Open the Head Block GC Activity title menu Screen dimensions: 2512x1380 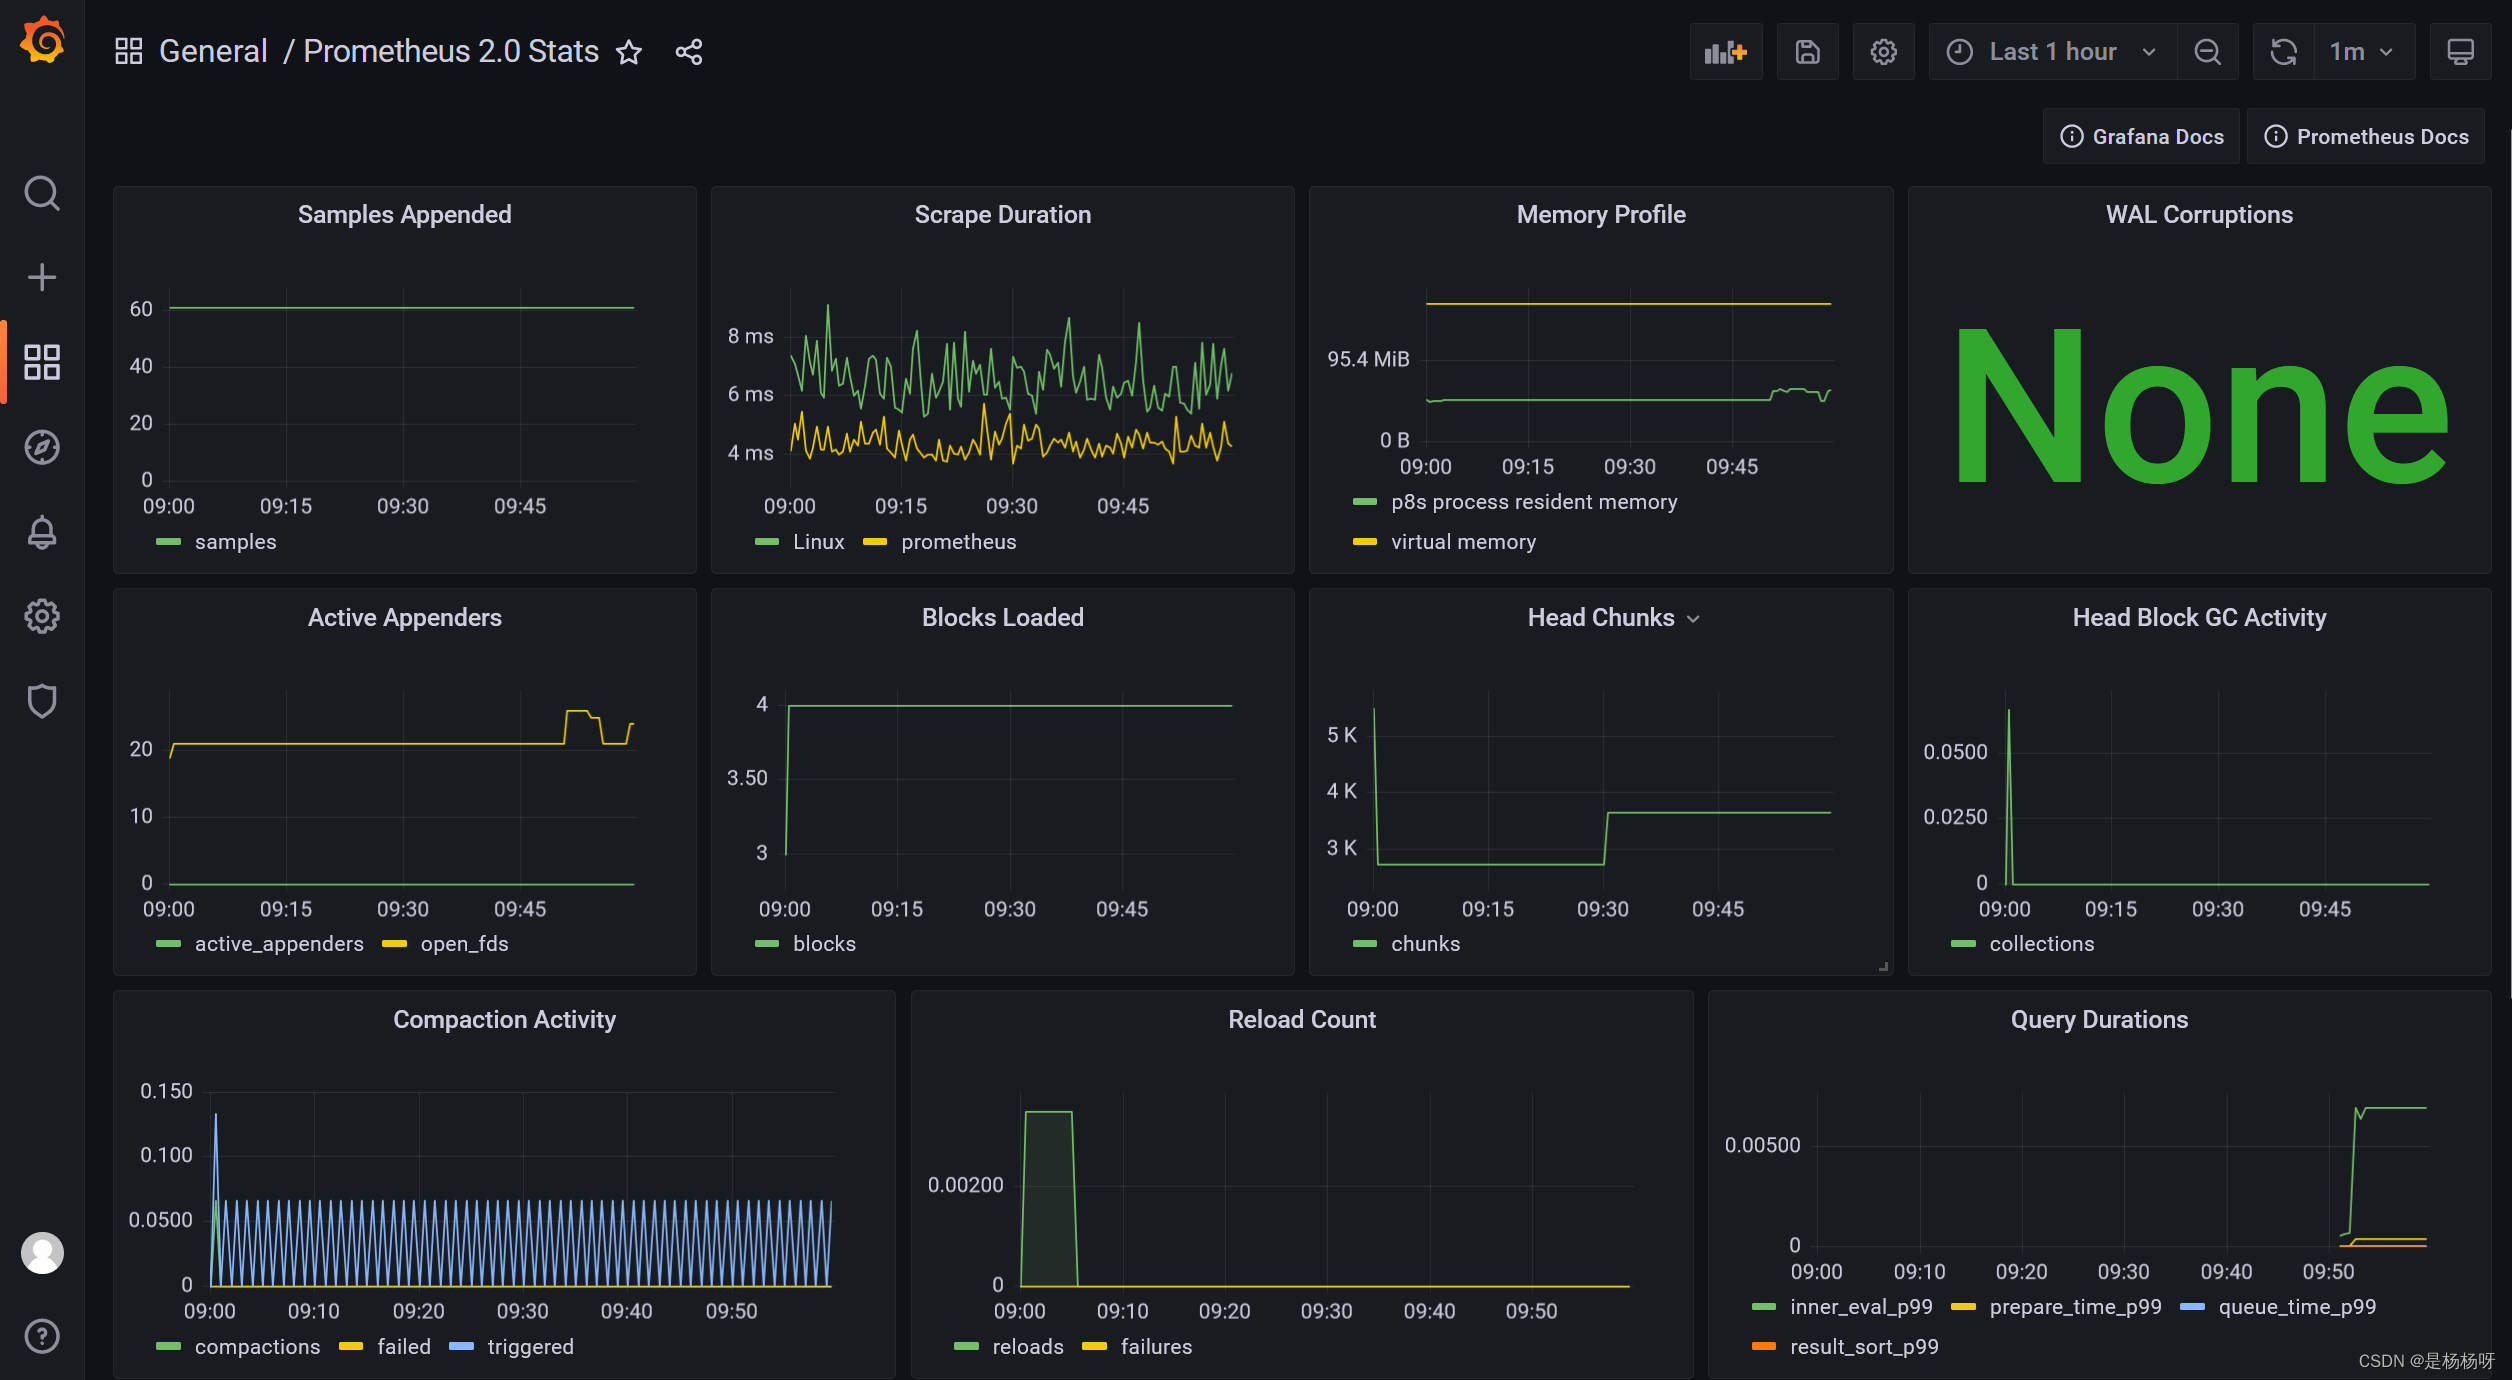2199,618
